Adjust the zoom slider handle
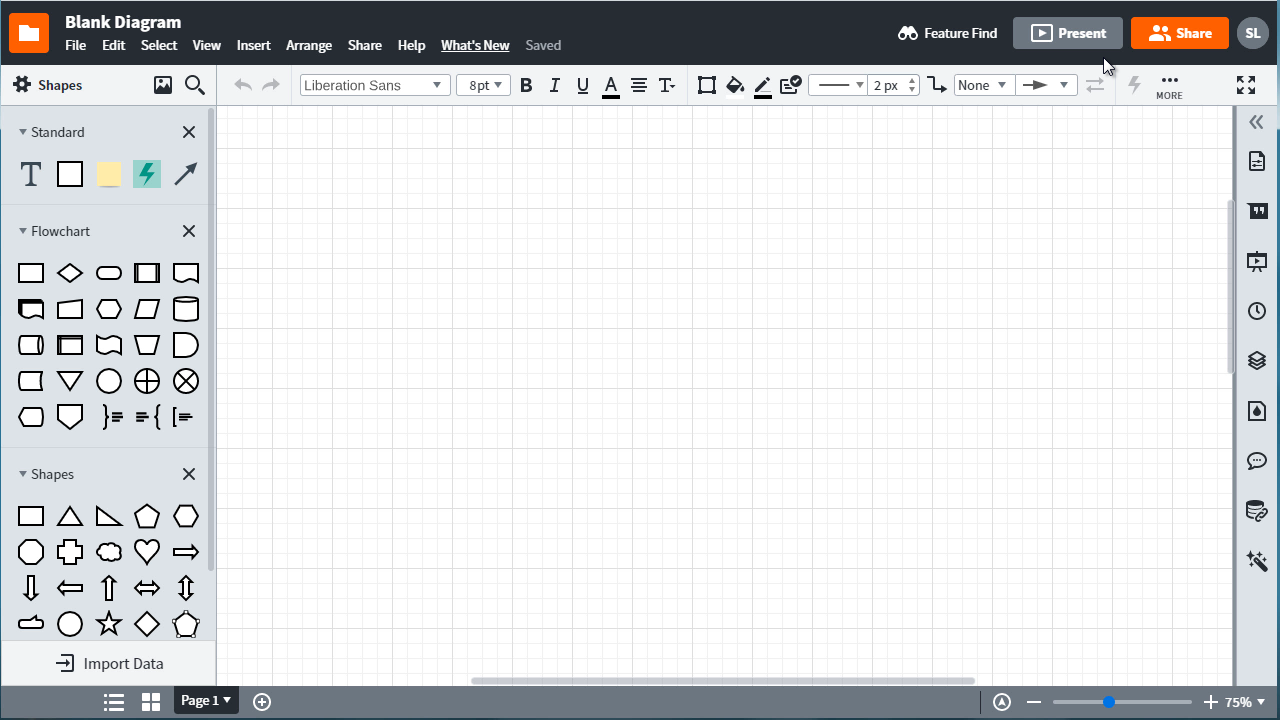The height and width of the screenshot is (720, 1280). [1109, 702]
